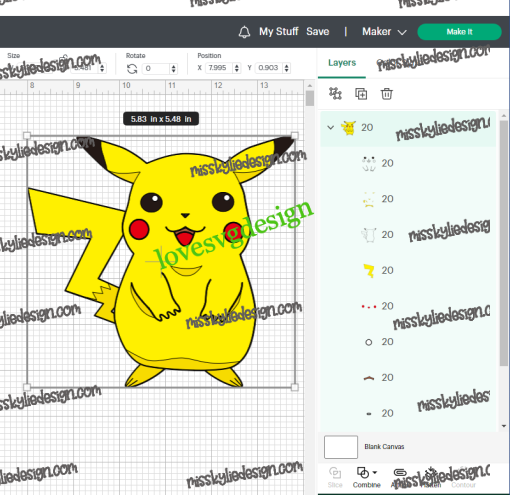Click the X position stepper
This screenshot has height=495, width=510.
pyautogui.click(x=237, y=68)
